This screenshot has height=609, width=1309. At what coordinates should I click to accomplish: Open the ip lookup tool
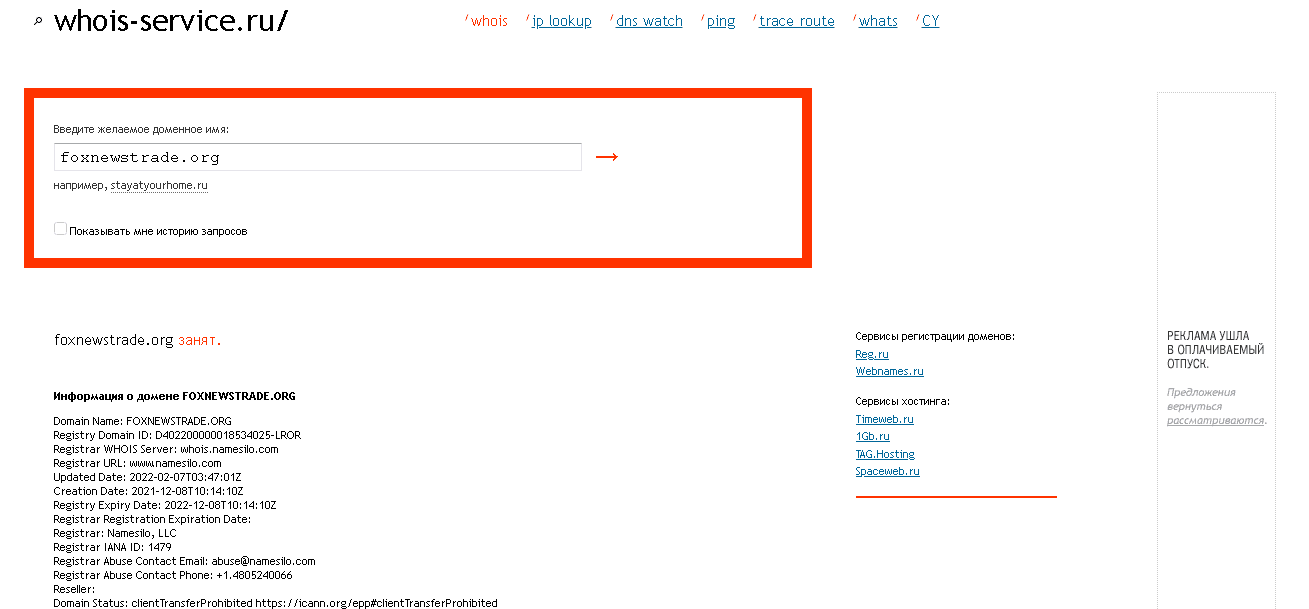click(x=561, y=21)
